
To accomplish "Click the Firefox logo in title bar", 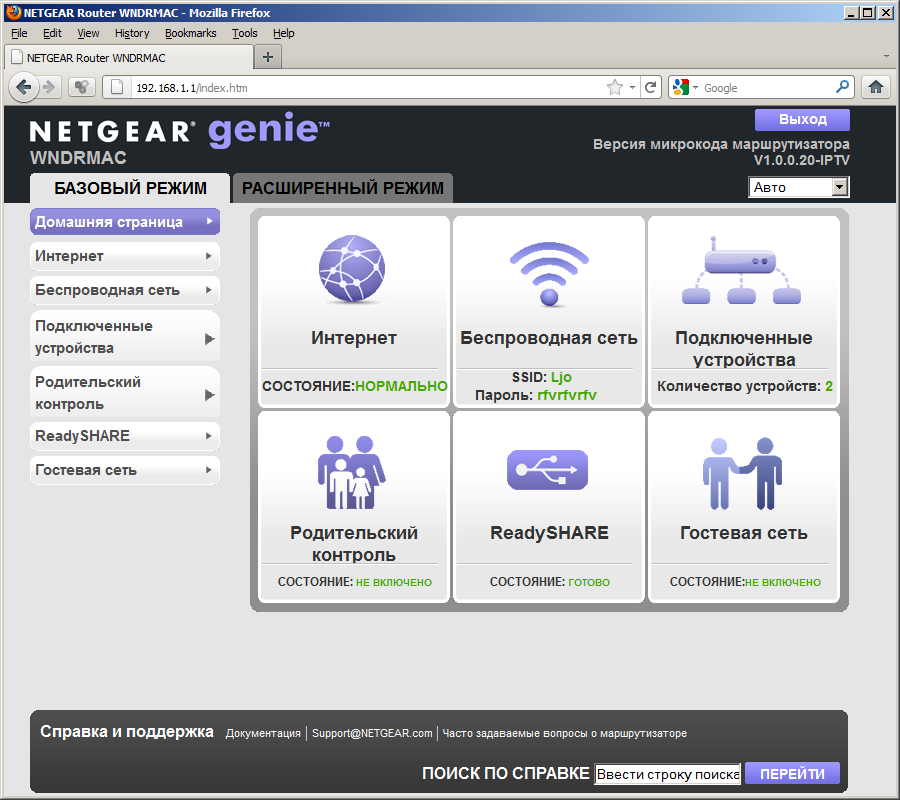I will coord(13,12).
